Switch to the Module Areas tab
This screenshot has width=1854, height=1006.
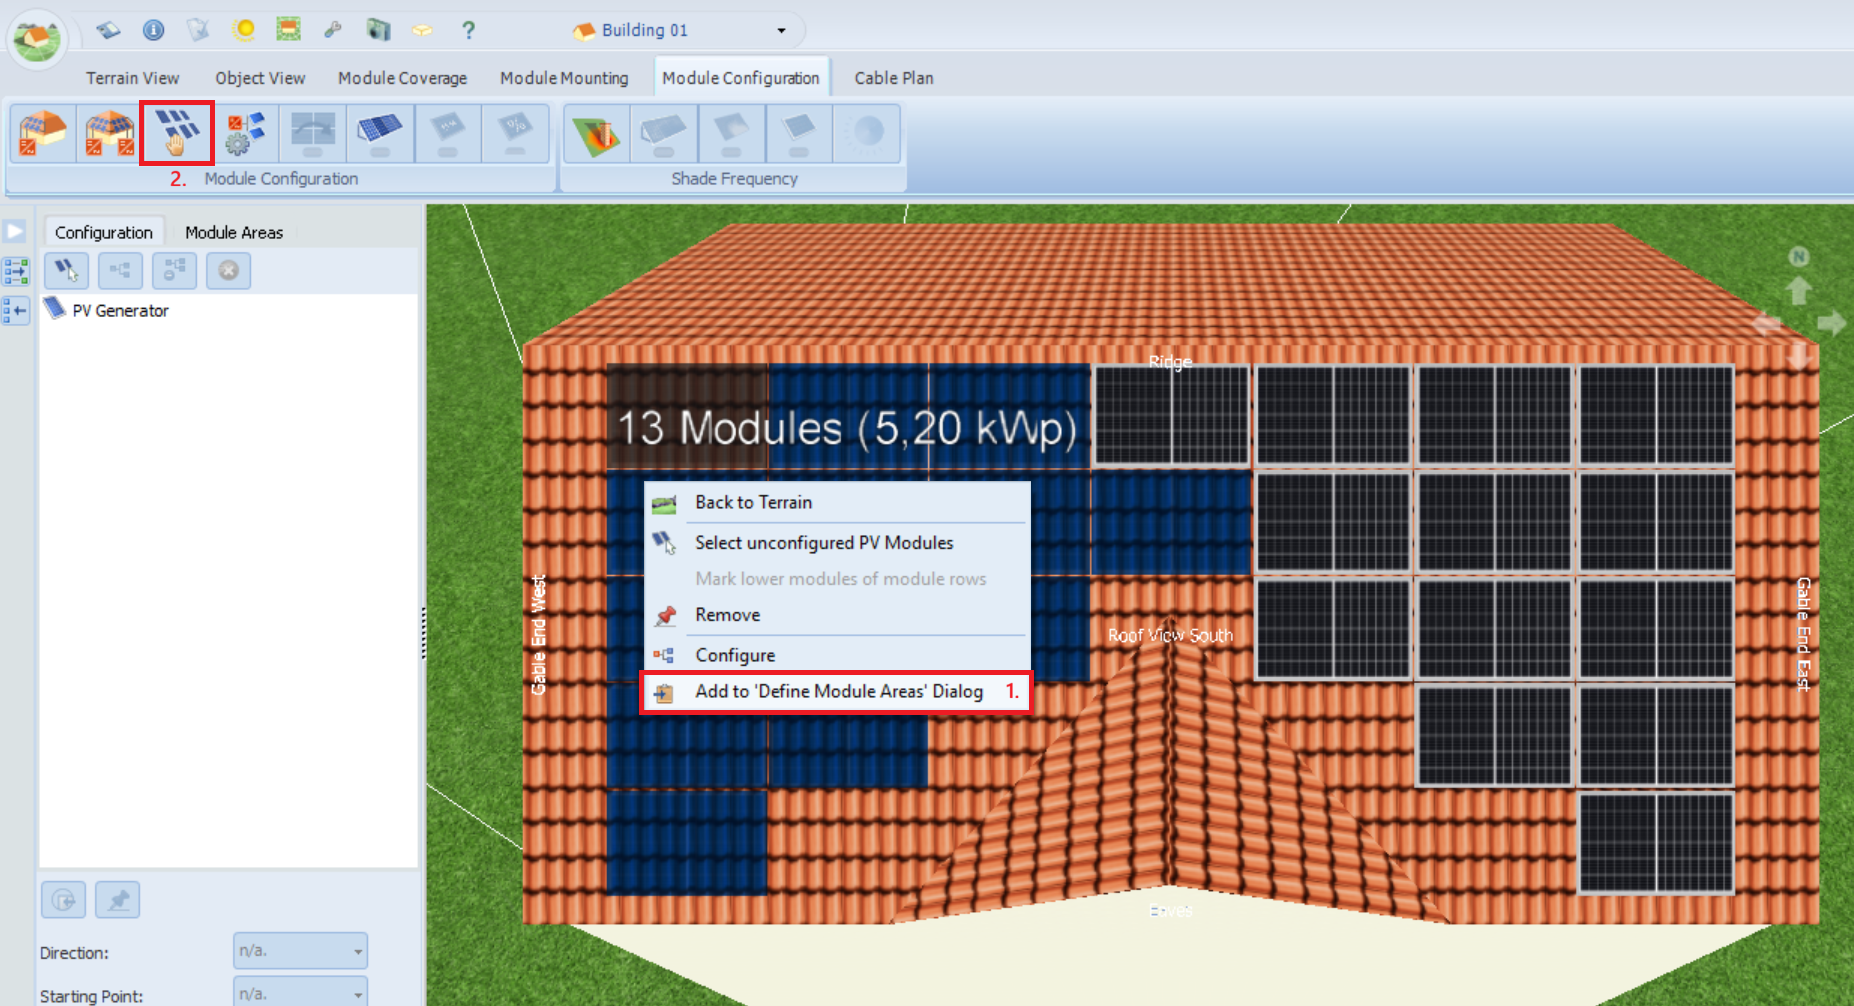click(234, 232)
